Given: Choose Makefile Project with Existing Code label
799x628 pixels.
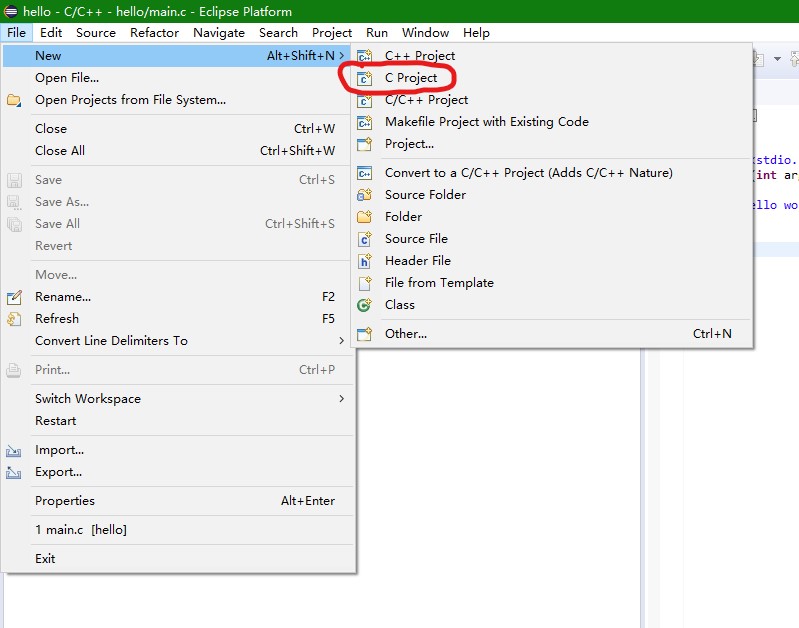Looking at the screenshot, I should coord(487,122).
